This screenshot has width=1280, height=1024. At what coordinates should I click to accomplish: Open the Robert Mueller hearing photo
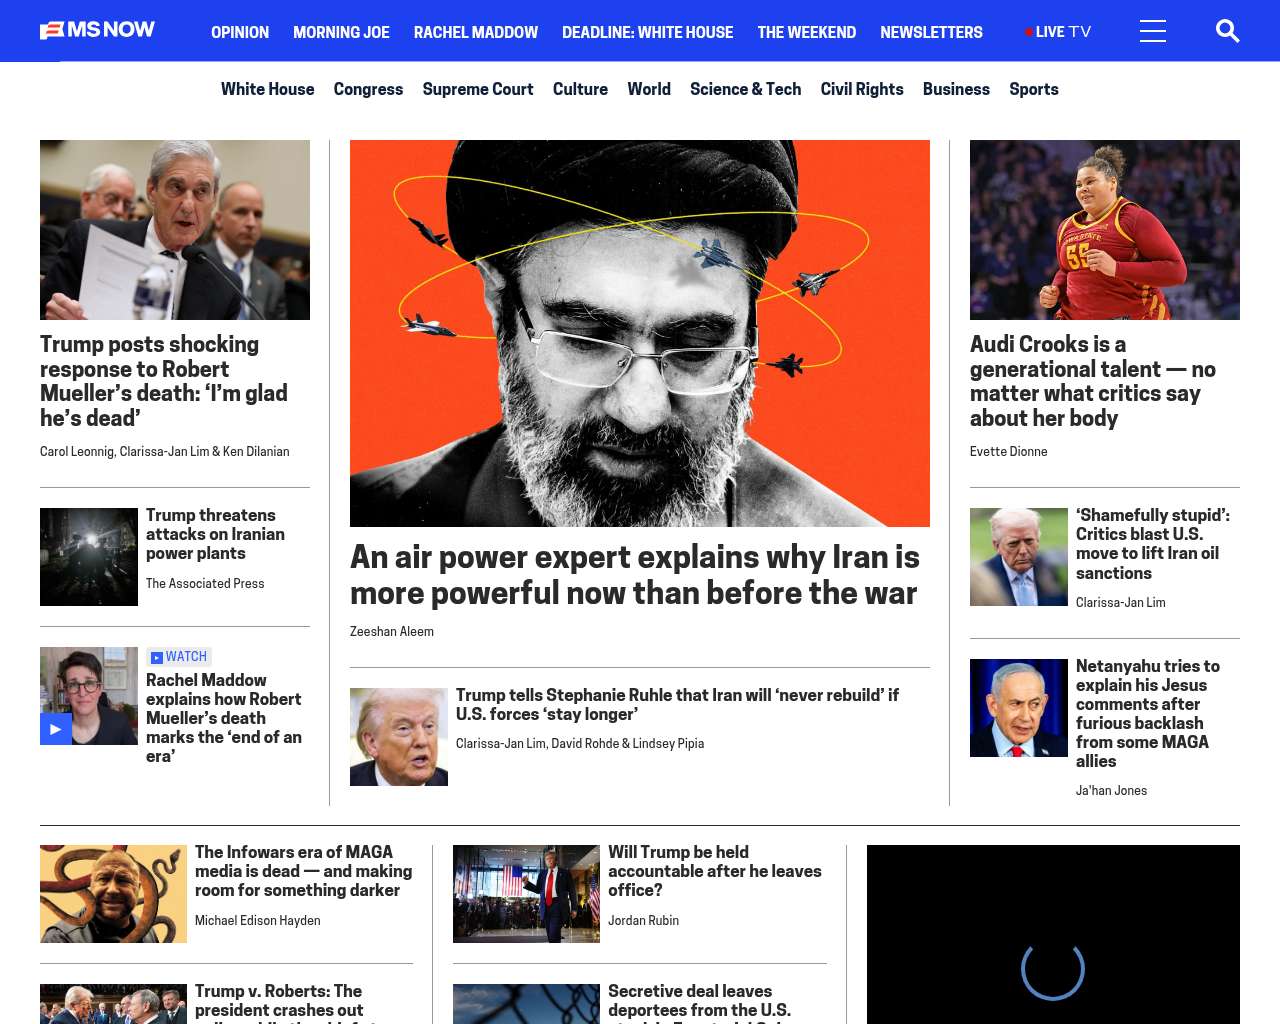[x=175, y=230]
